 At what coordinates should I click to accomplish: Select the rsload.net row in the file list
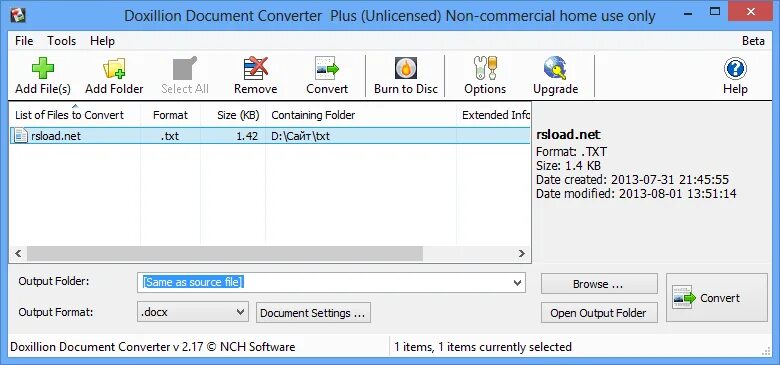(x=270, y=136)
